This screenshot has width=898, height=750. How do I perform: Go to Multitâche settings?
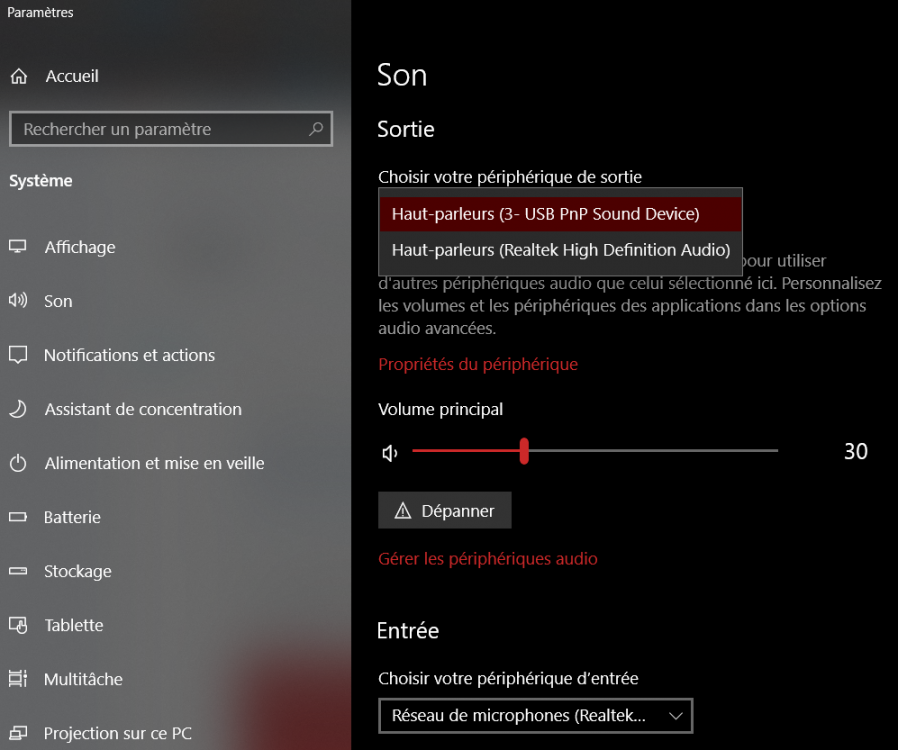[x=83, y=679]
